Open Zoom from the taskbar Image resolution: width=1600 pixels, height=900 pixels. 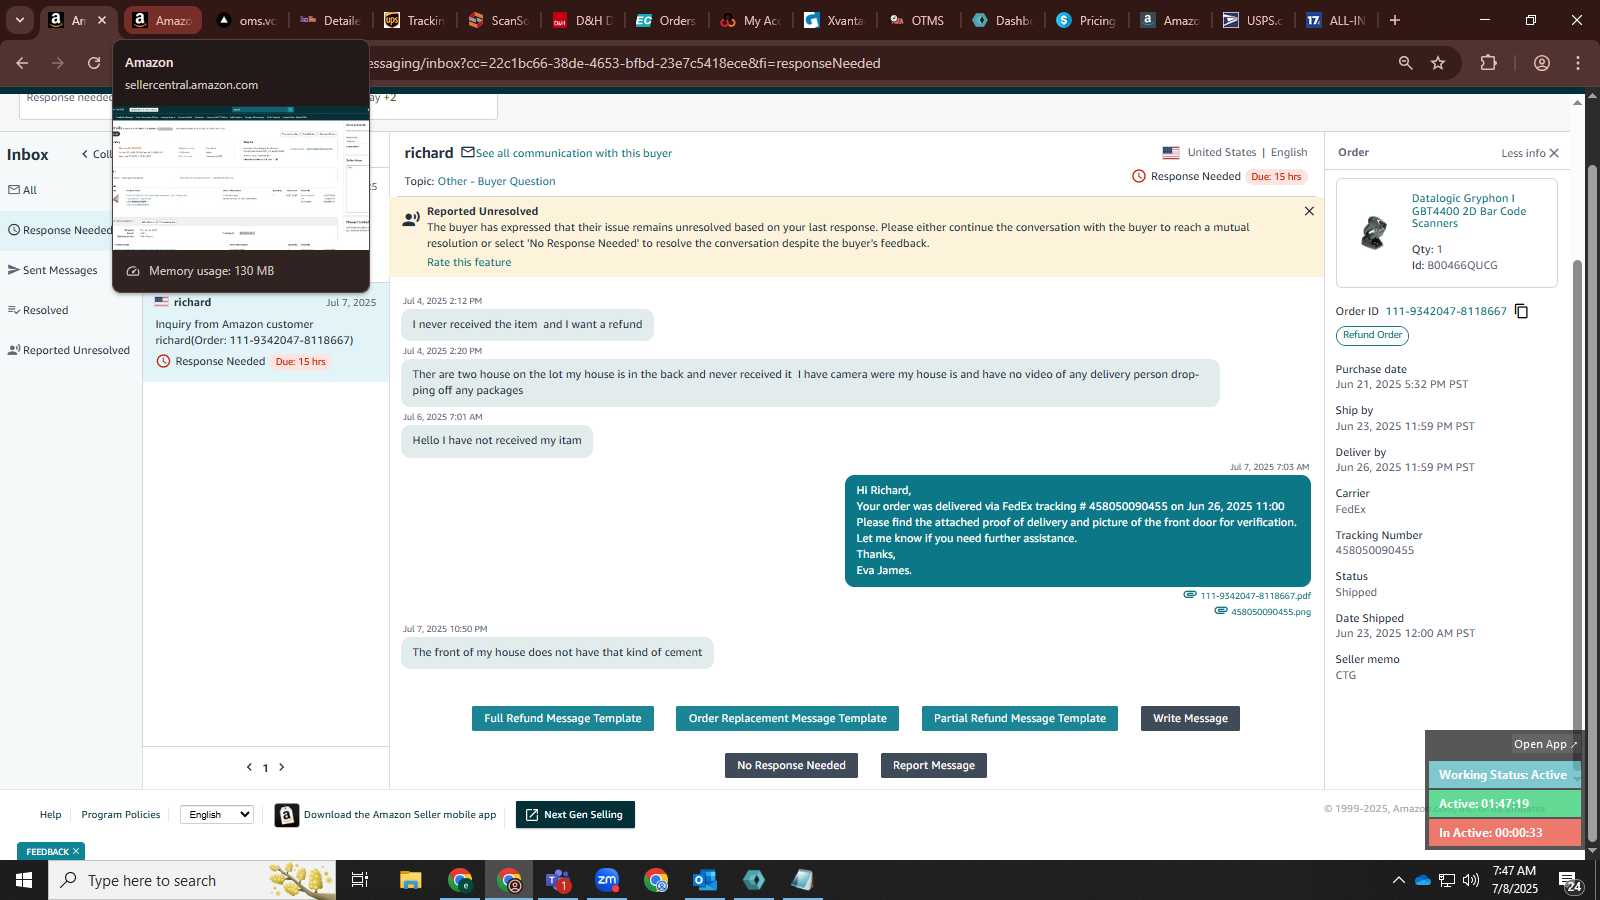[607, 880]
